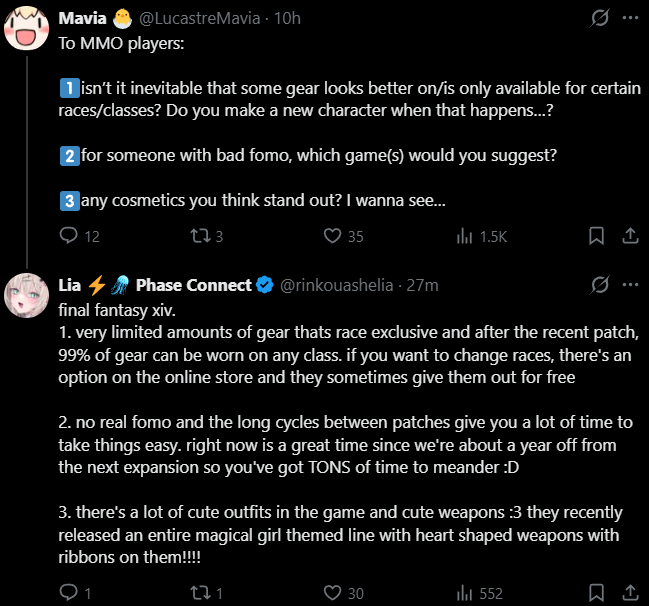
Task: Share Lia's reply tweet
Action: (630, 593)
